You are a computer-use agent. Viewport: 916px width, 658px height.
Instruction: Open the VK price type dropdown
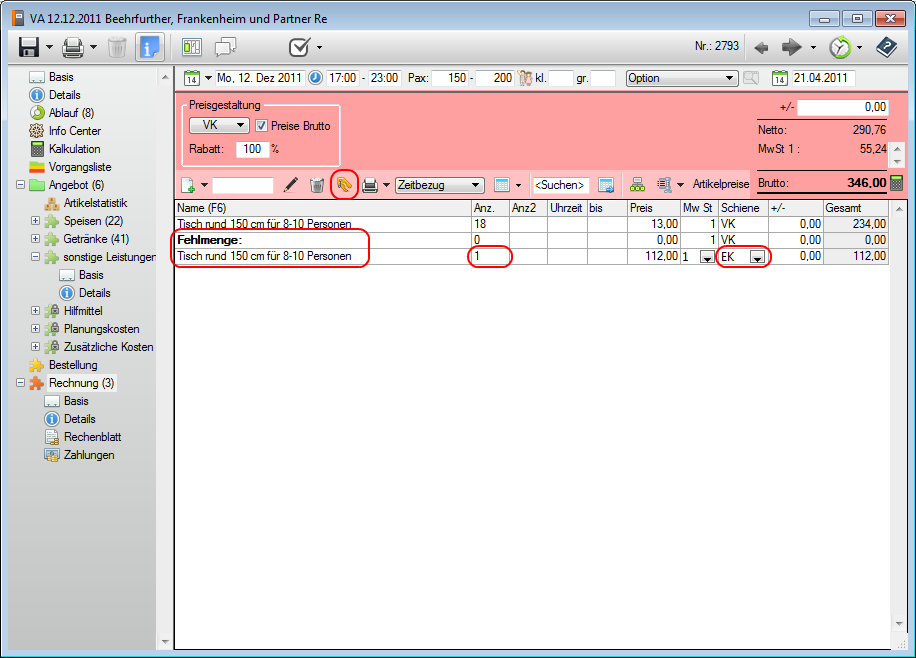coord(219,126)
